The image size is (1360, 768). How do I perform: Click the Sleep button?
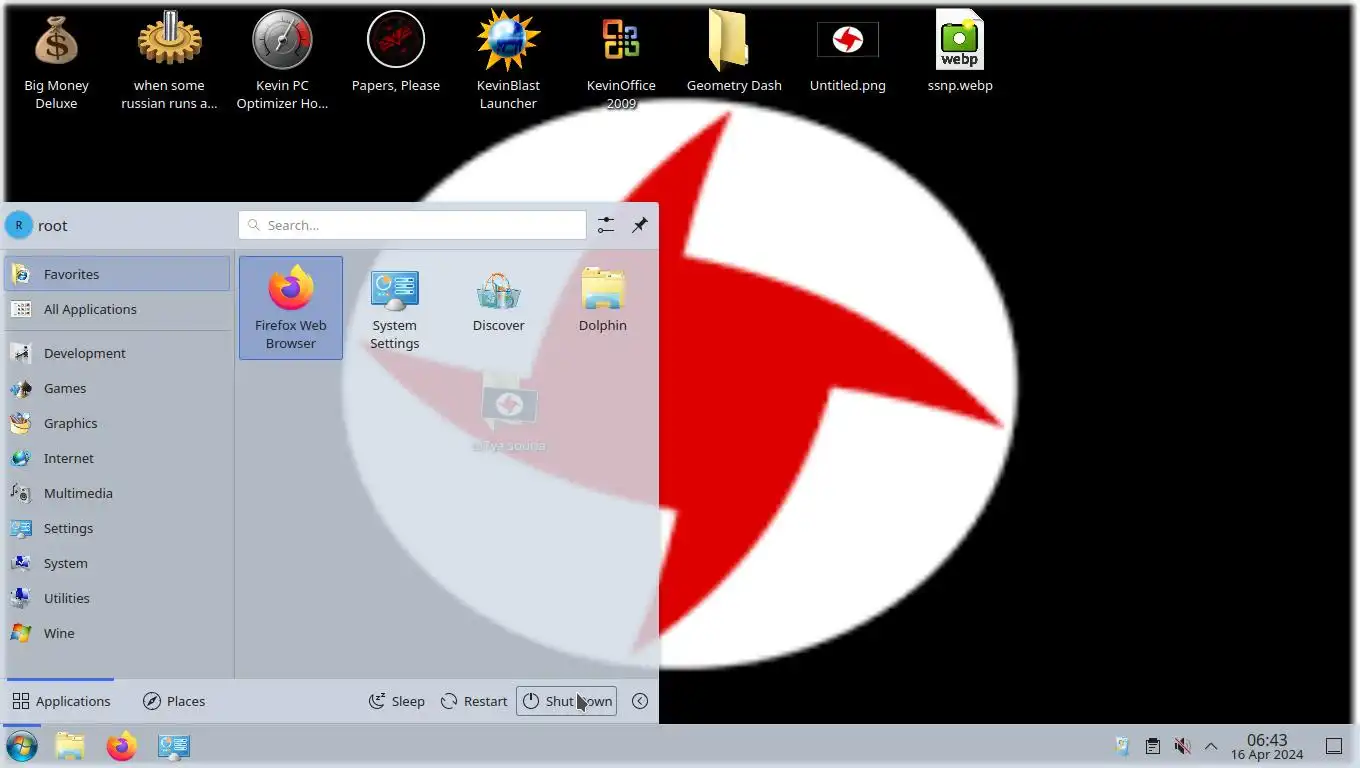pos(397,701)
